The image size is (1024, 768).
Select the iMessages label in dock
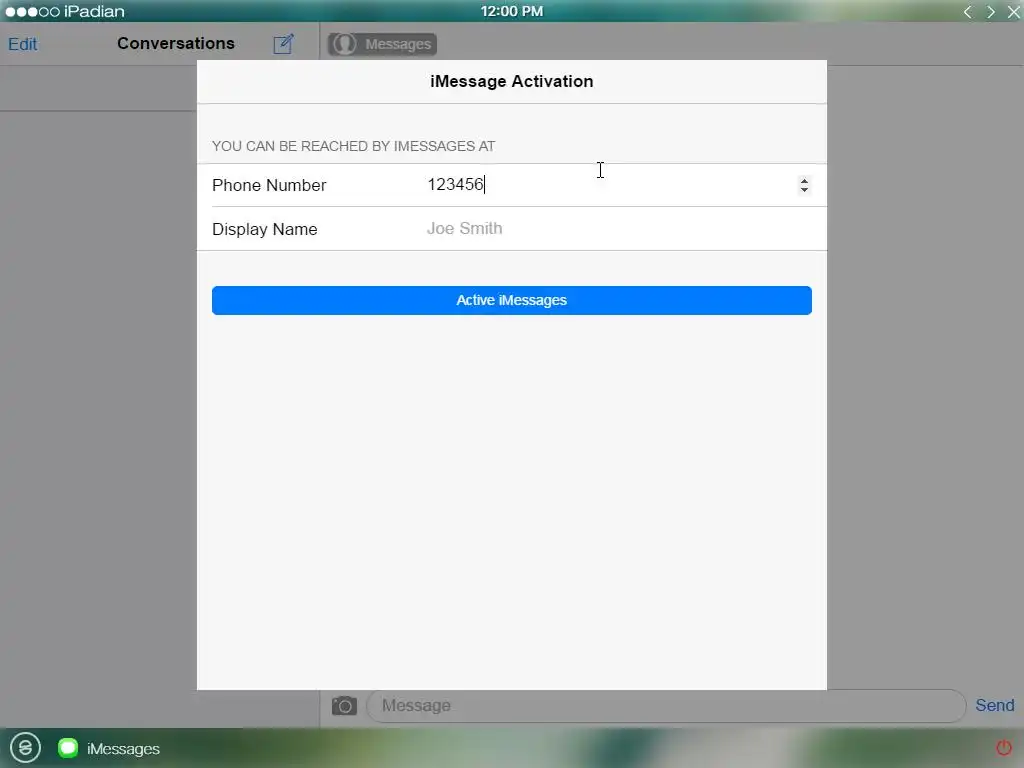tap(123, 748)
